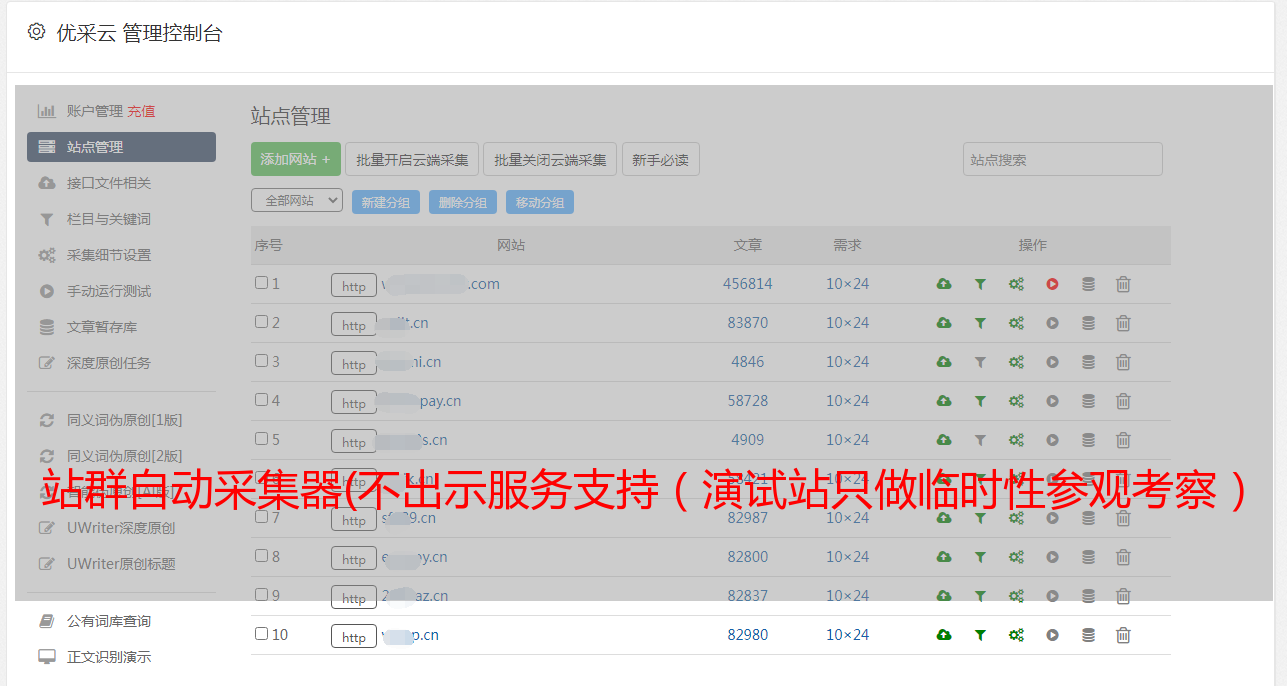Click play icon in row 8

click(1052, 557)
